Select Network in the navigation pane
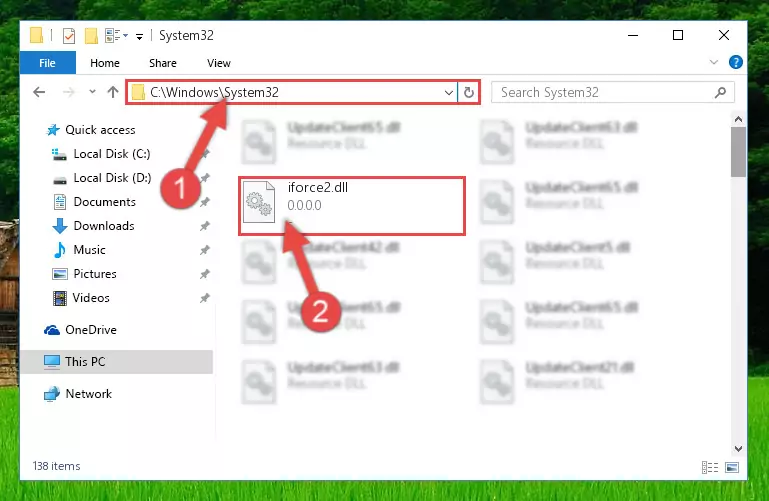The image size is (769, 501). click(88, 394)
